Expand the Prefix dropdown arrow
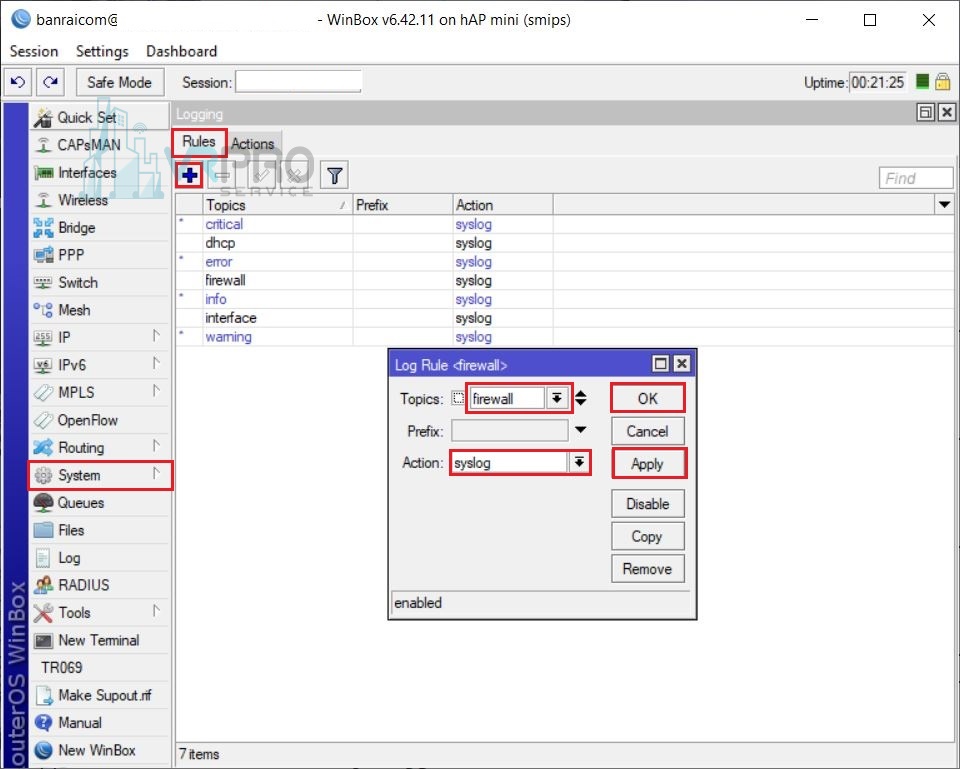The width and height of the screenshot is (960, 769). [x=578, y=430]
